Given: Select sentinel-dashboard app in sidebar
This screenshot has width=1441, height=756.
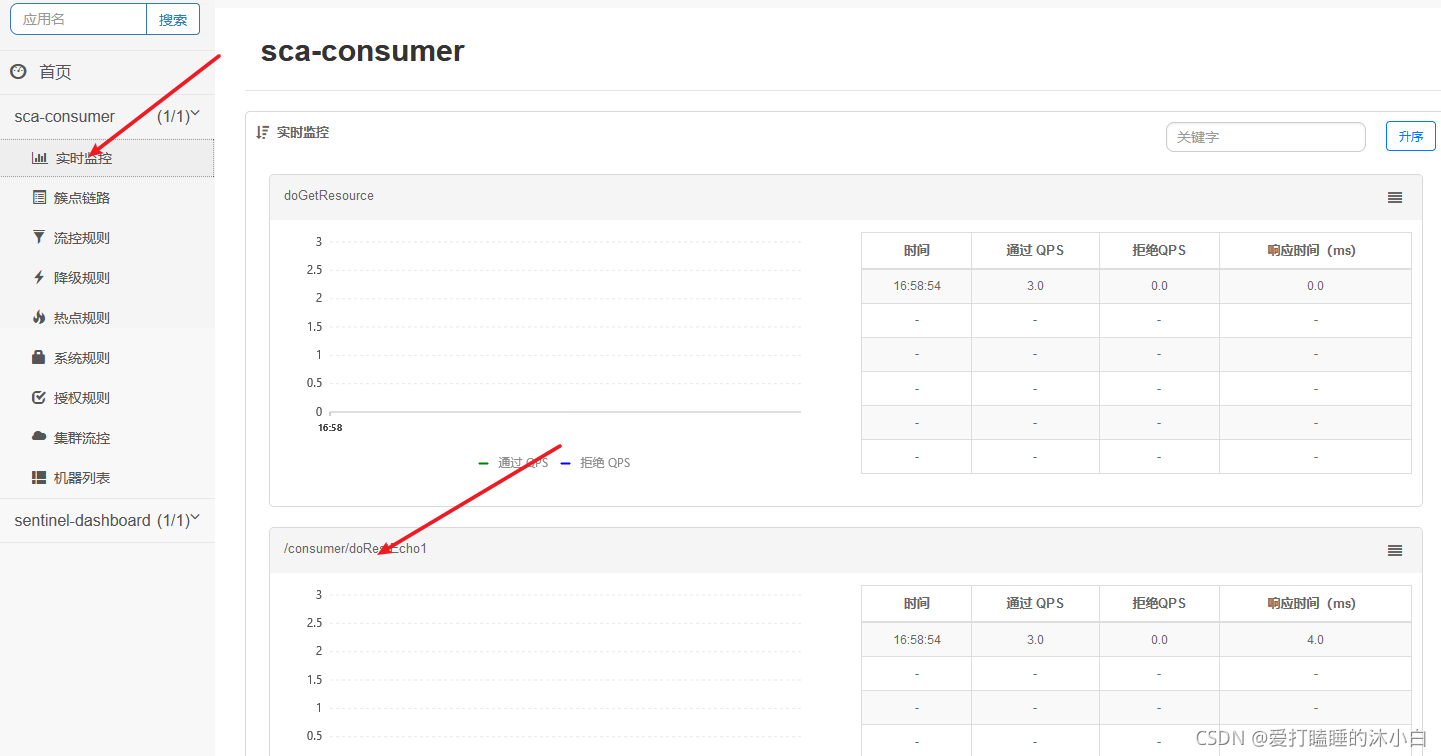Looking at the screenshot, I should coord(82,520).
